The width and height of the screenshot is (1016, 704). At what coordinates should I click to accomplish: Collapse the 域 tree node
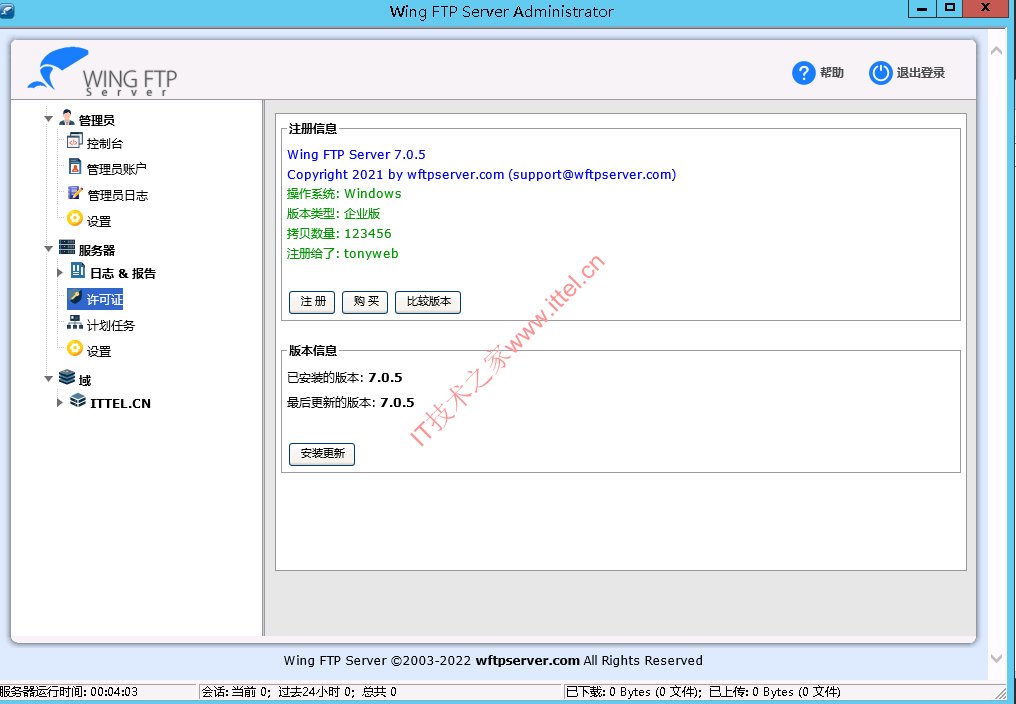click(49, 379)
